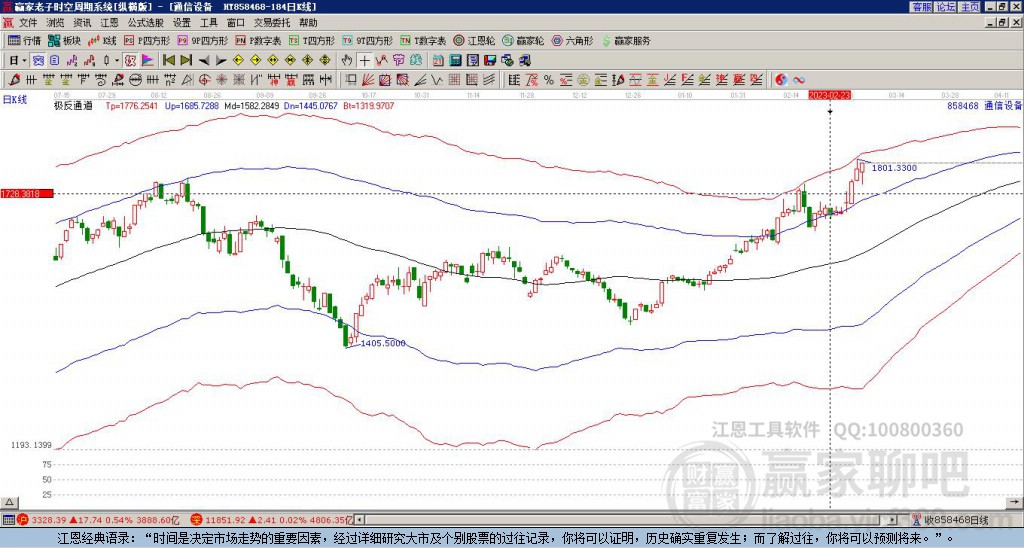Open the 六角形 hexagon tool
This screenshot has height=548, width=1024.
click(x=572, y=40)
